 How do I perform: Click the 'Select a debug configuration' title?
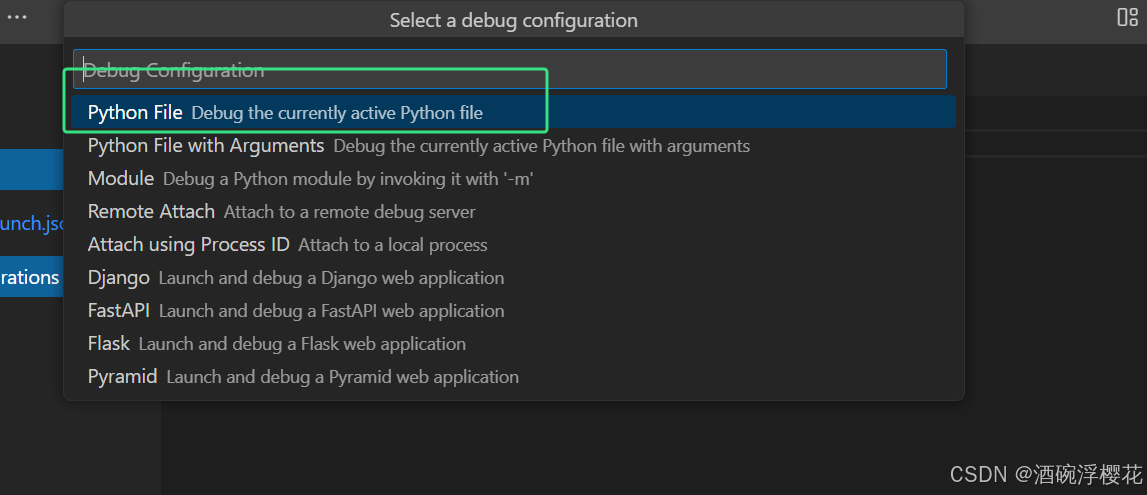pos(513,20)
